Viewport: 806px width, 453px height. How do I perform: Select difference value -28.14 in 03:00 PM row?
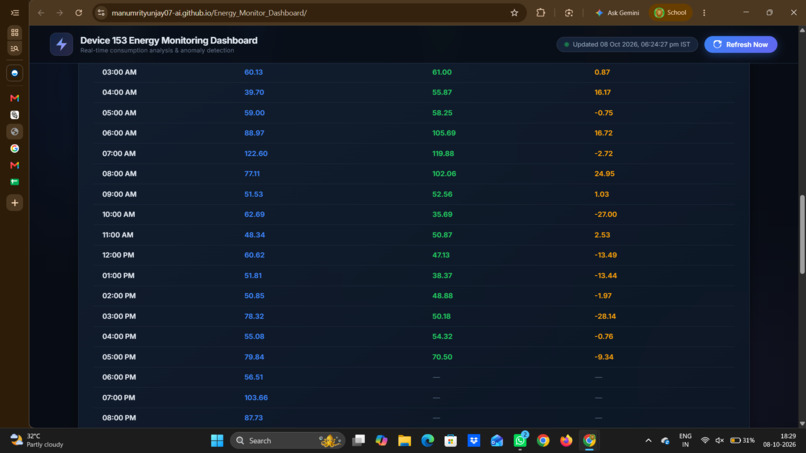tap(605, 316)
